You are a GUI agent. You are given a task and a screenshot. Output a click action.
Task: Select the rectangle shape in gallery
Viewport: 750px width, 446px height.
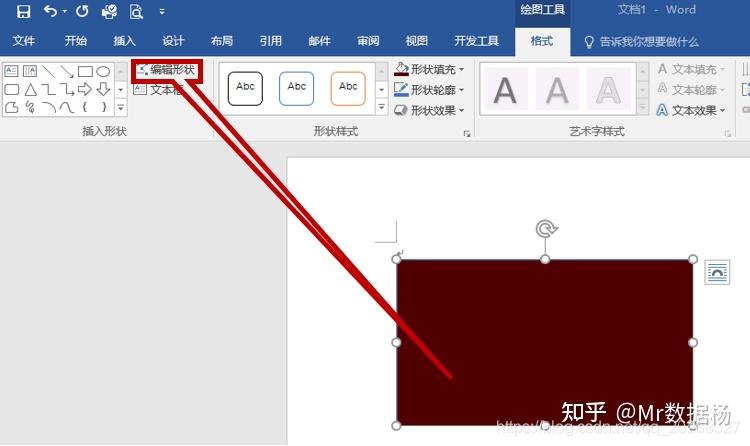point(85,71)
